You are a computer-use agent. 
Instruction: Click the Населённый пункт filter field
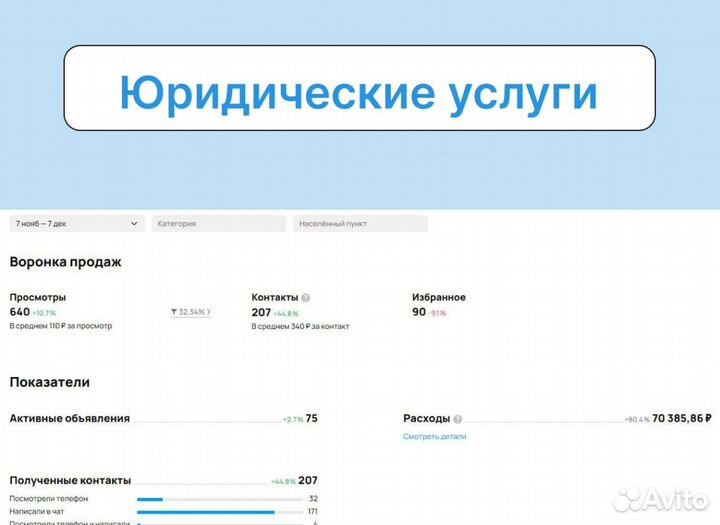(360, 224)
